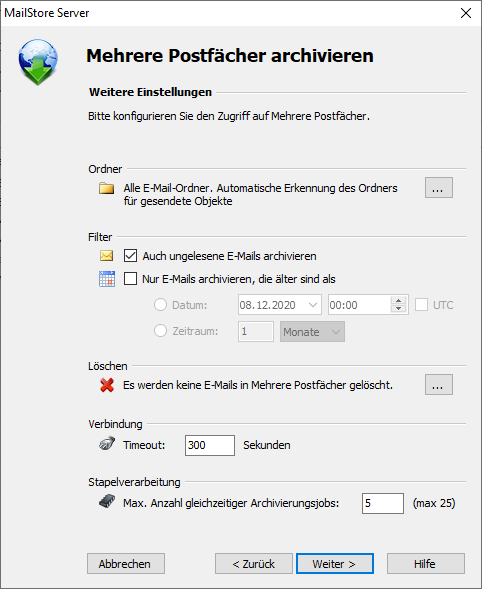Toggle 'Auch ungelesene E-Mails archivieren' checkbox
482x589 pixels.
130,256
